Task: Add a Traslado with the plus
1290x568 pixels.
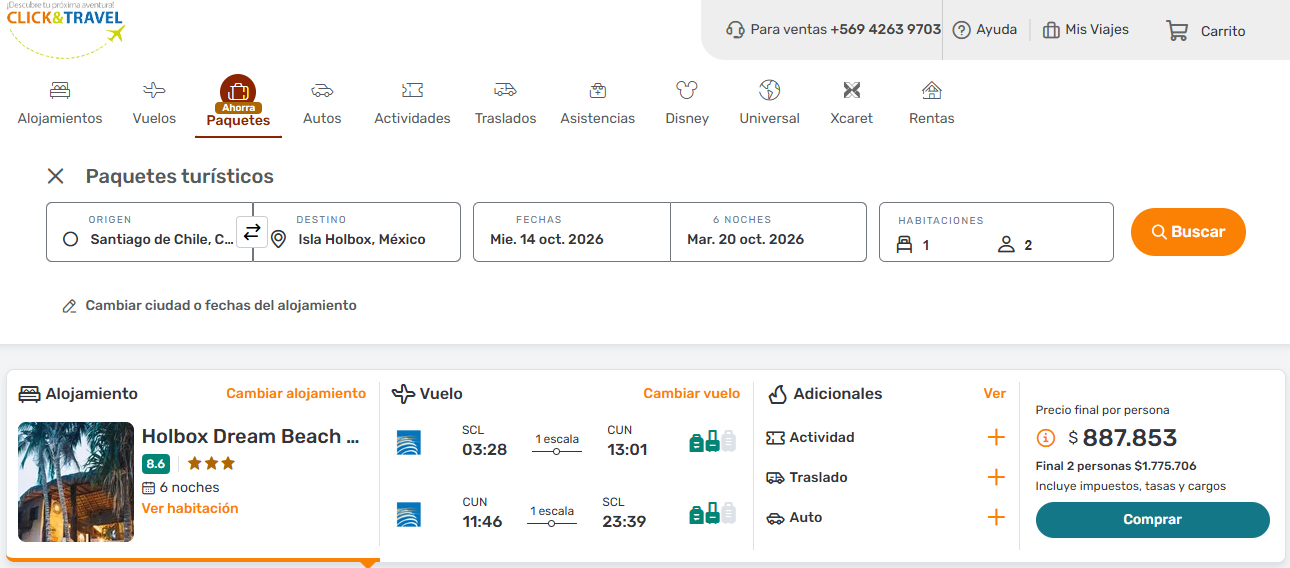Action: (995, 477)
